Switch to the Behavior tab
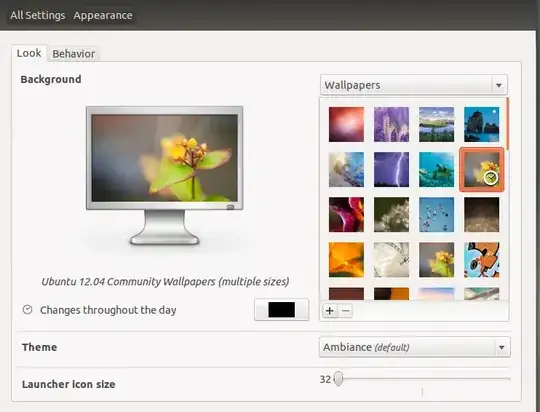The height and width of the screenshot is (412, 540). pos(74,54)
